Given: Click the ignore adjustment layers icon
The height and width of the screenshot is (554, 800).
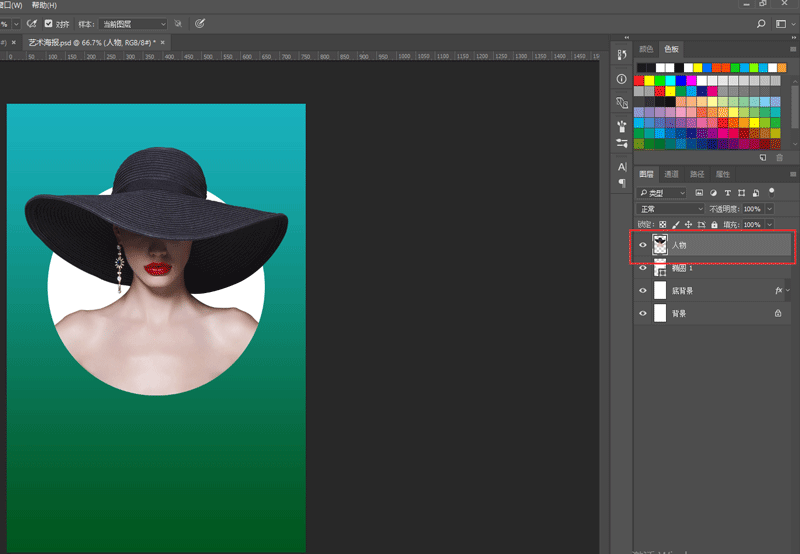Looking at the screenshot, I should pyautogui.click(x=178, y=23).
